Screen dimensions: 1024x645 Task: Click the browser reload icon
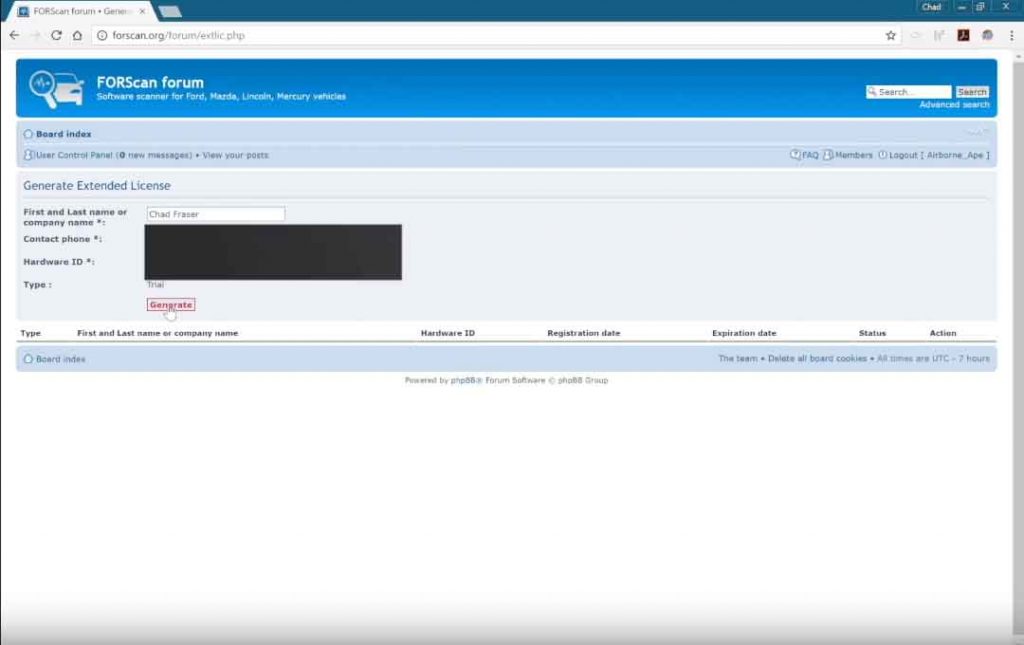(x=57, y=34)
